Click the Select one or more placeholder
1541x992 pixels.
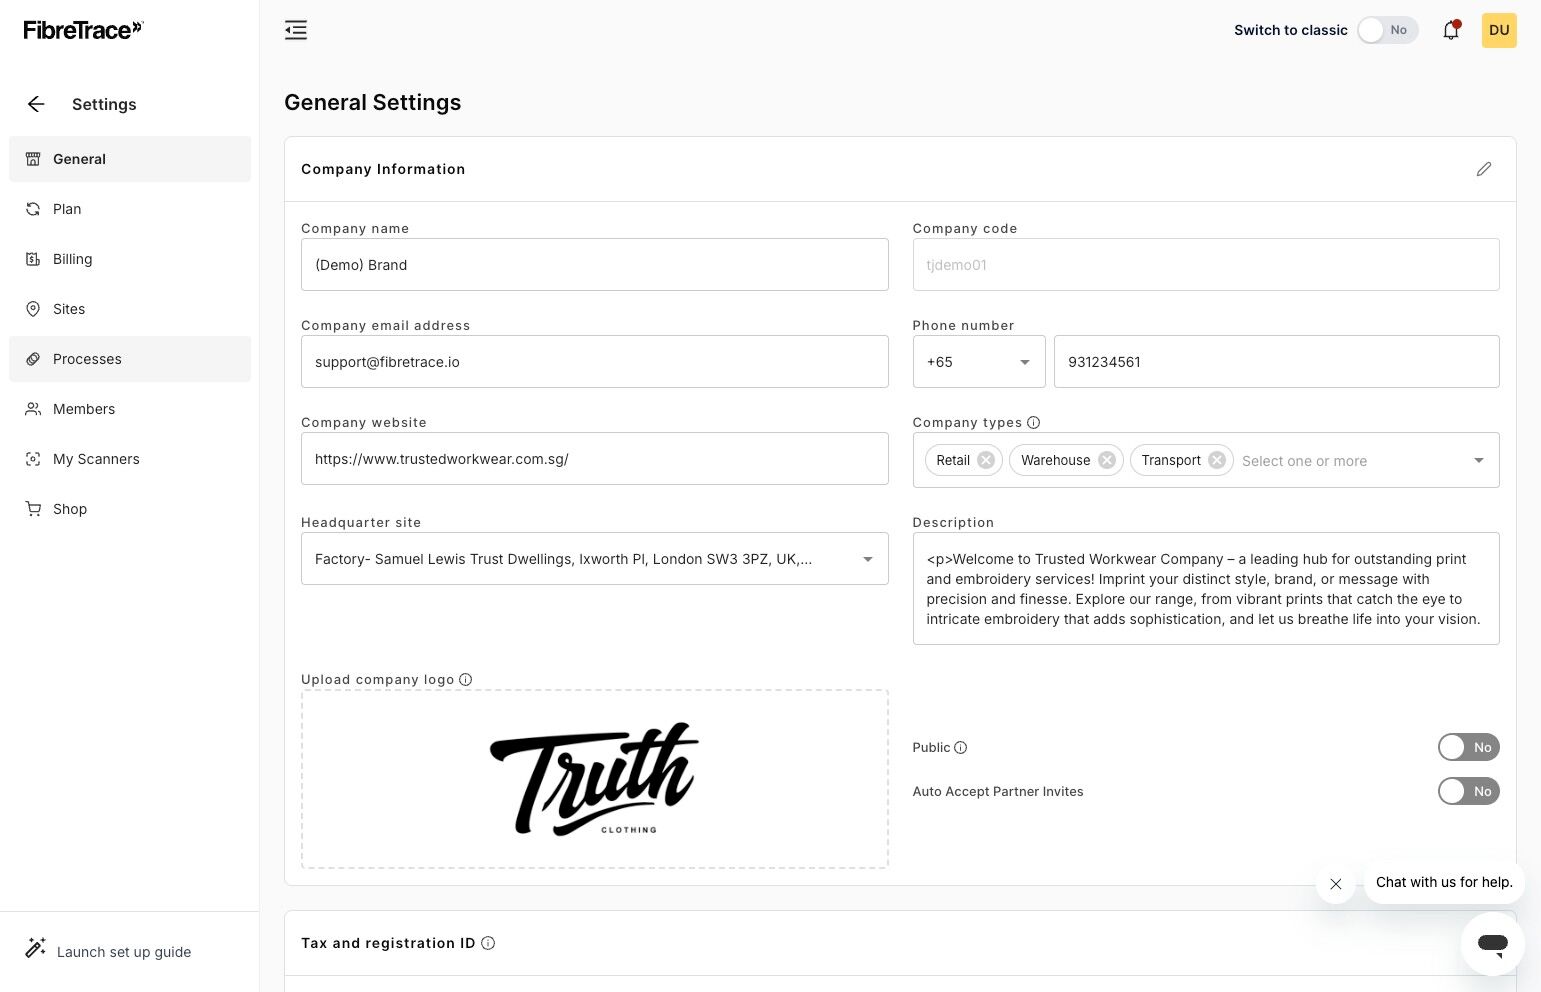pos(1304,461)
